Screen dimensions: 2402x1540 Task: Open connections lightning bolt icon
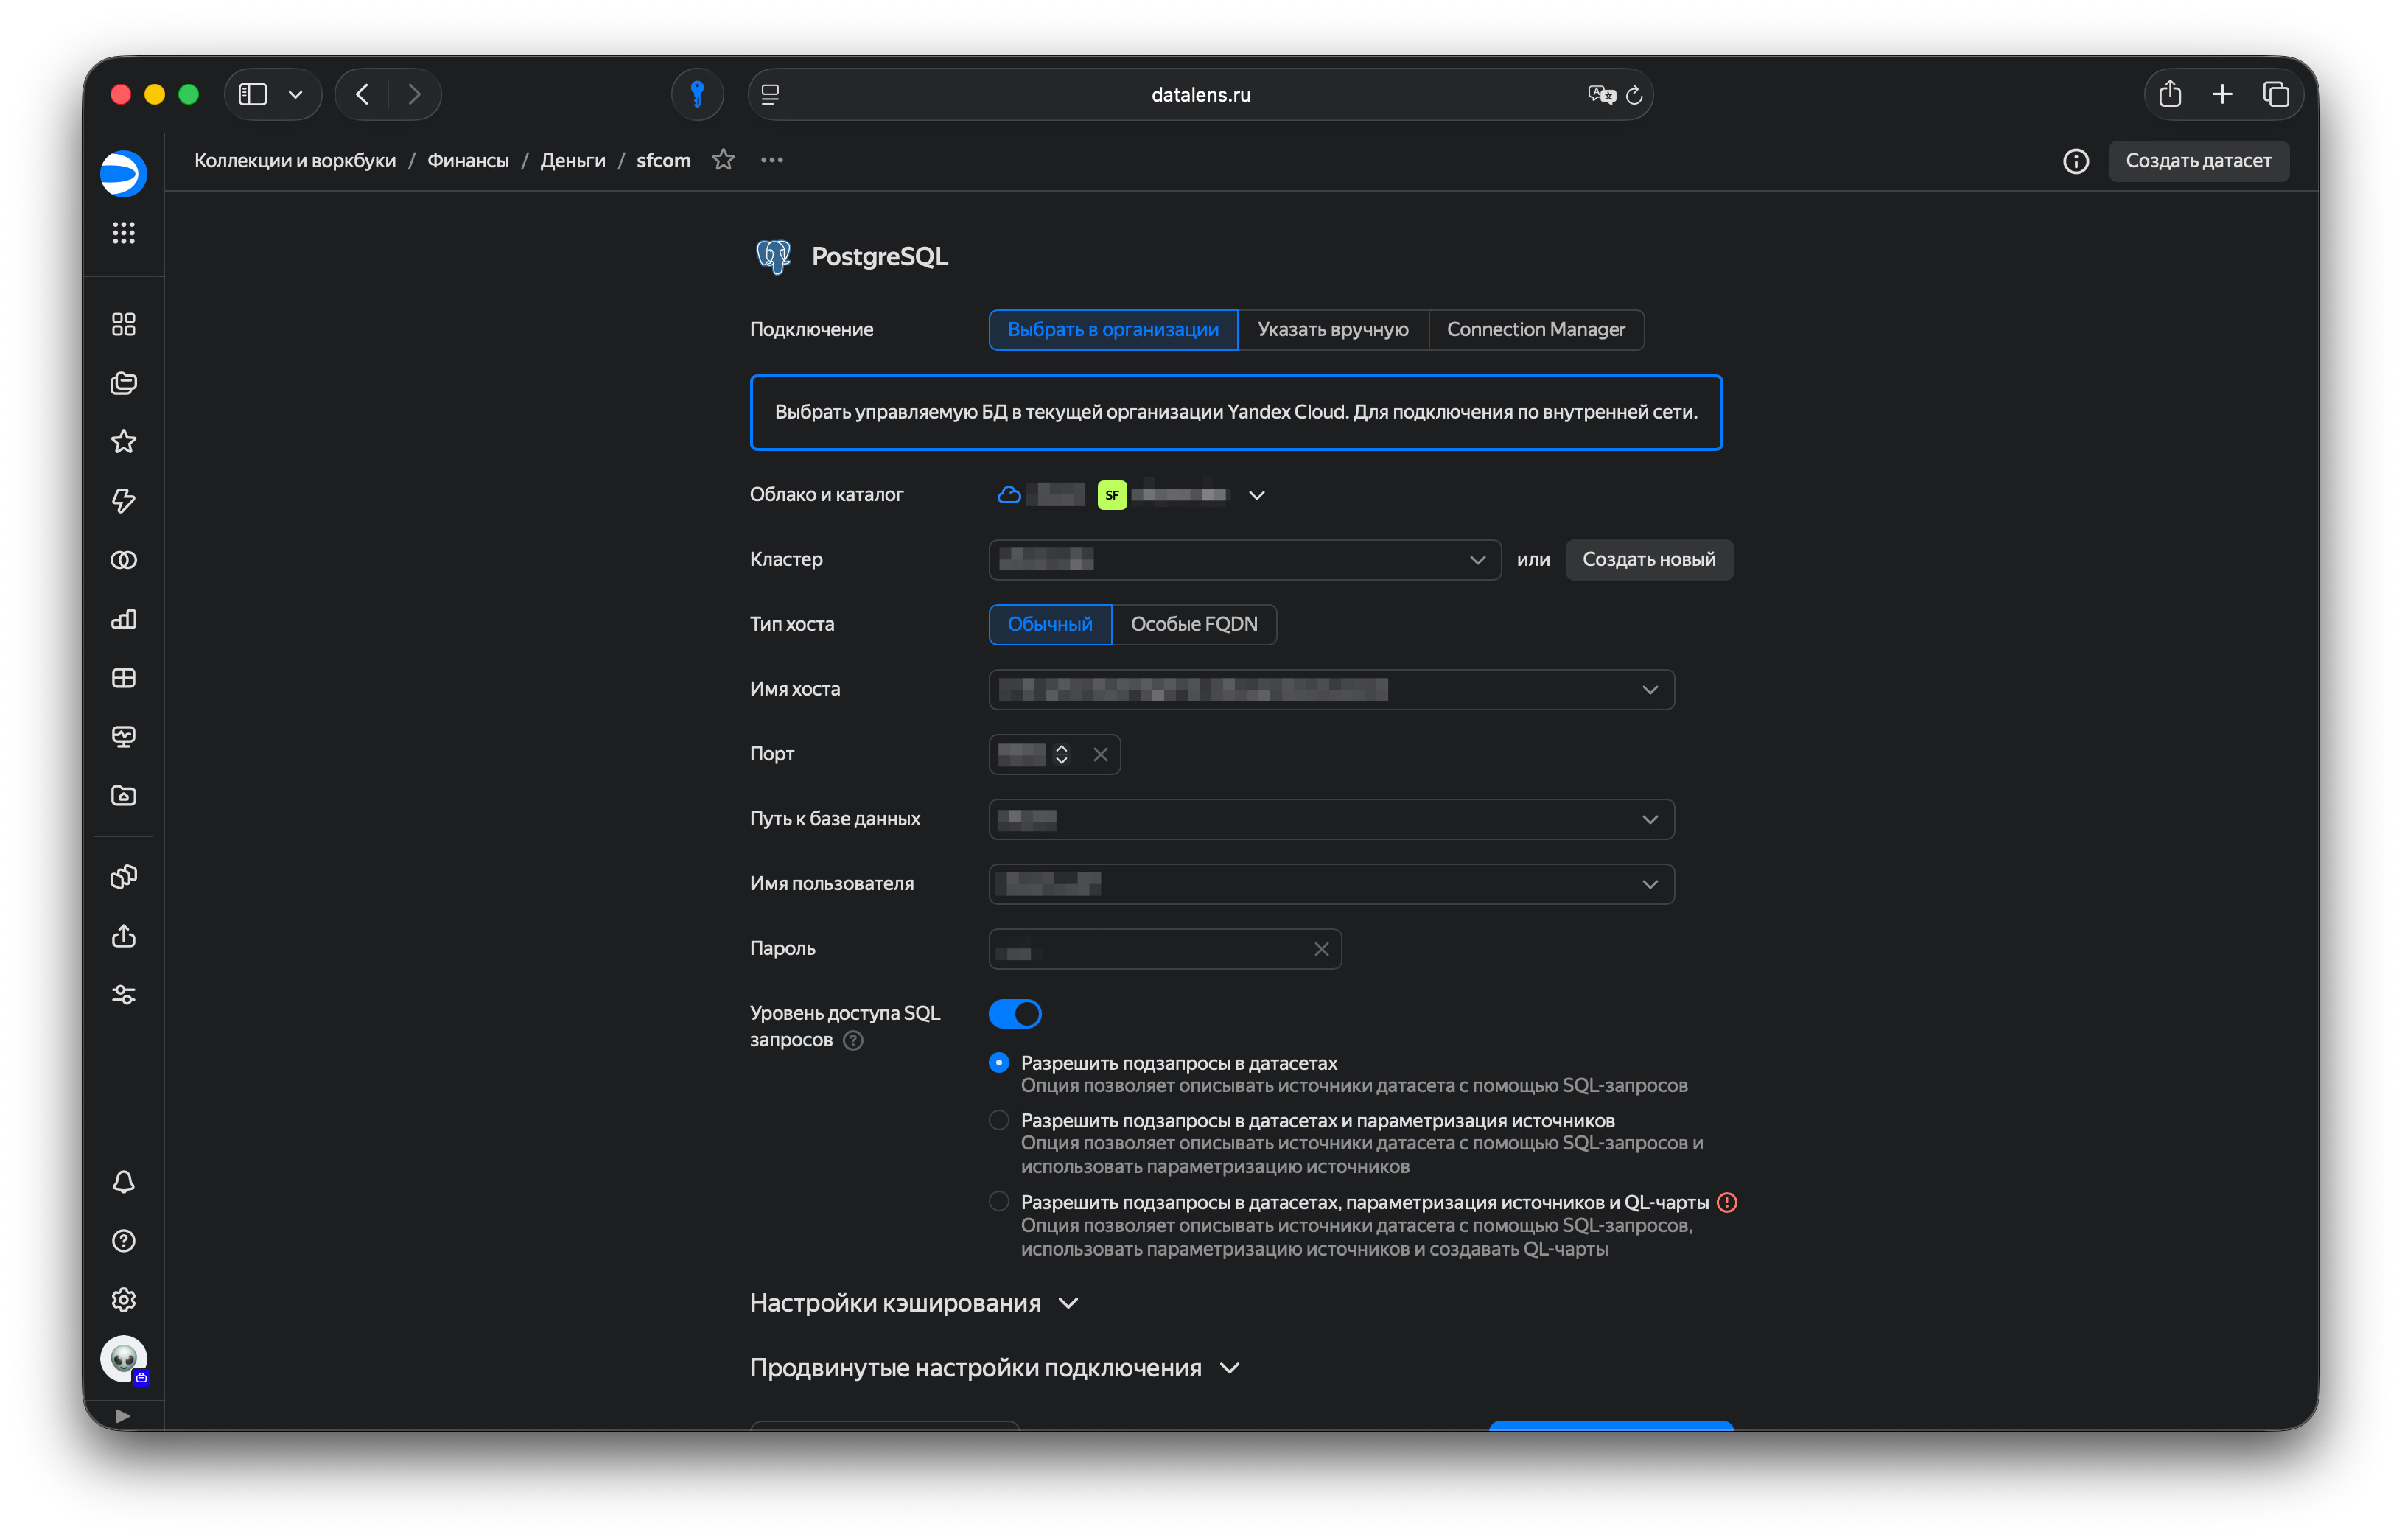(x=123, y=501)
